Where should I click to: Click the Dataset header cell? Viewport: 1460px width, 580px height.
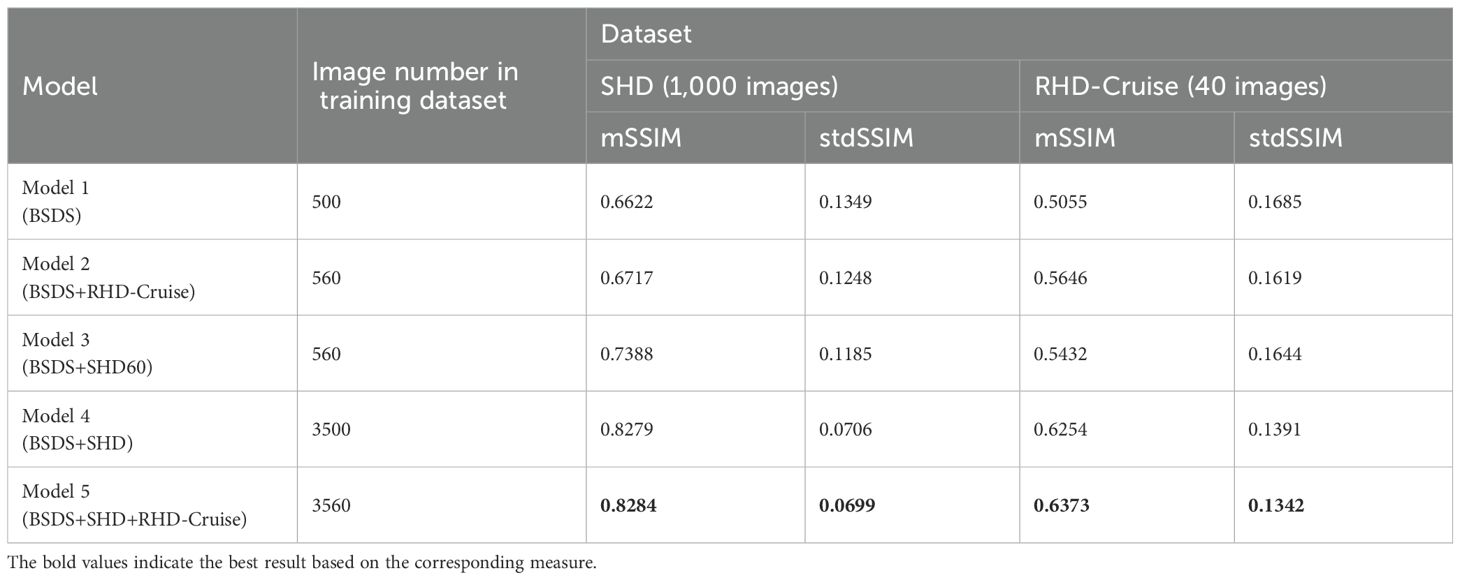(x=645, y=35)
